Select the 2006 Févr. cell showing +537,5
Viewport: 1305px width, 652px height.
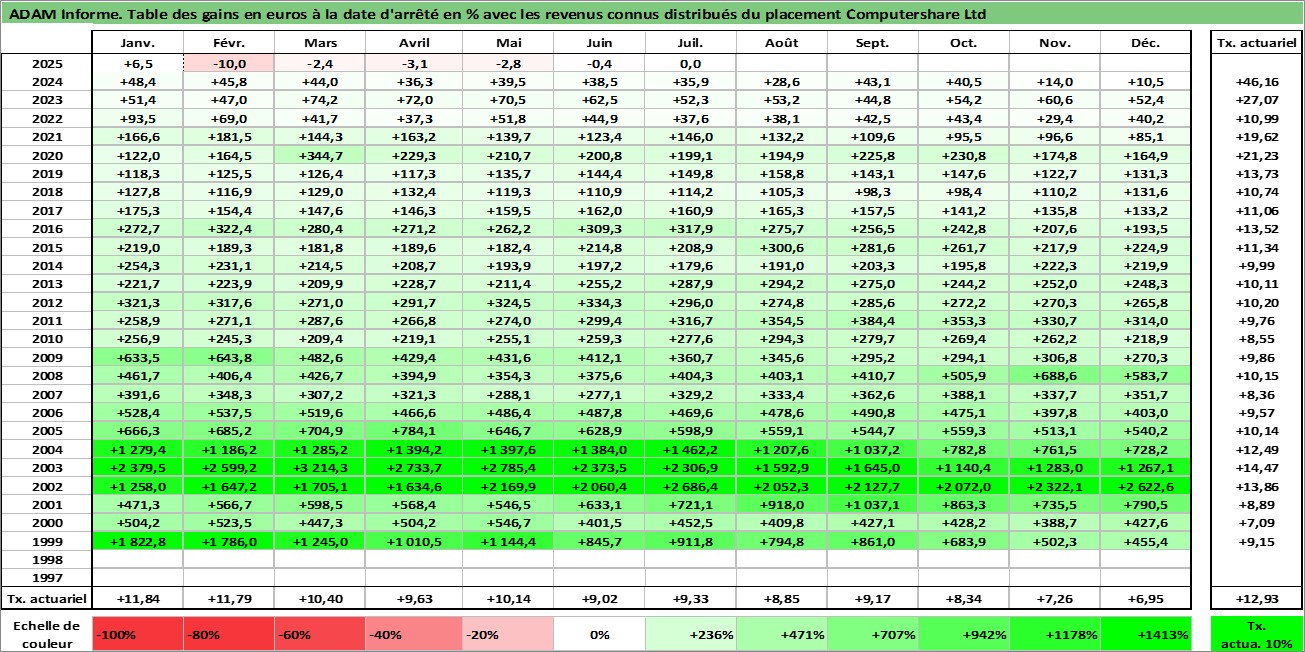tap(228, 412)
